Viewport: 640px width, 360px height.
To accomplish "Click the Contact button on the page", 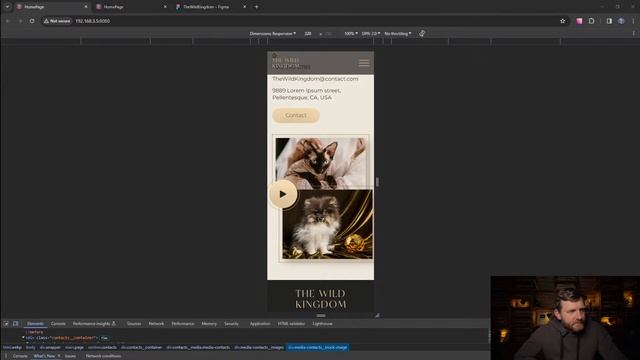I will tap(296, 116).
